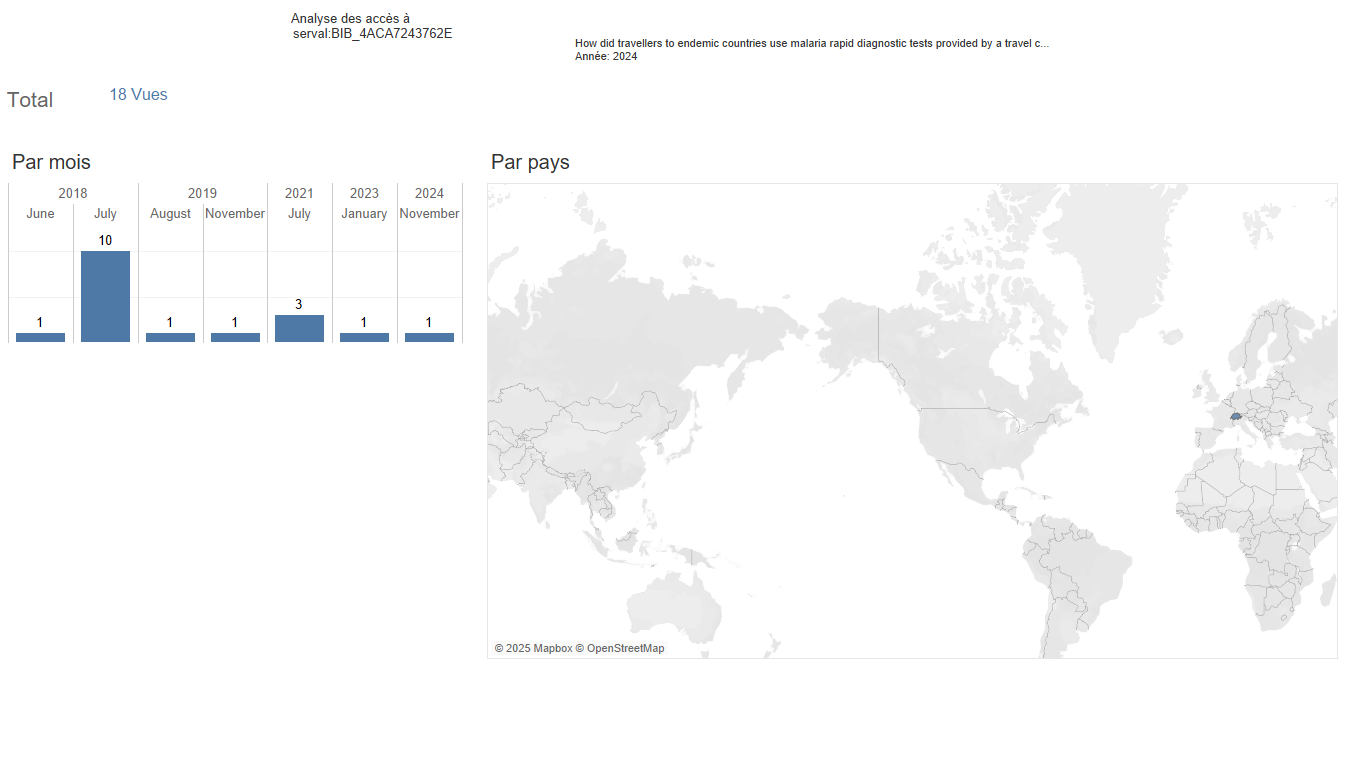Image resolution: width=1366 pixels, height=768 pixels.
Task: Click the 'Année: 2024' text
Action: coord(606,56)
